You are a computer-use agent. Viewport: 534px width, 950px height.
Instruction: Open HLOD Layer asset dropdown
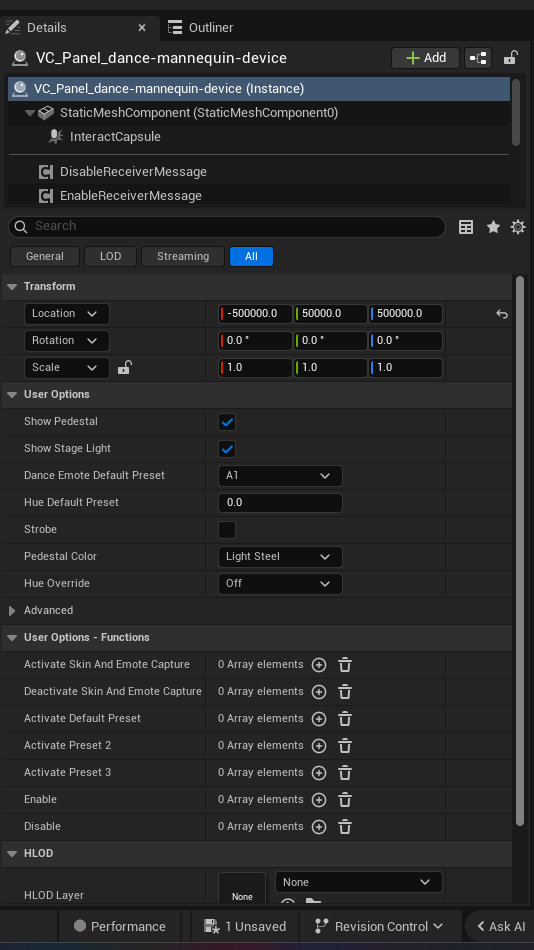pos(359,882)
